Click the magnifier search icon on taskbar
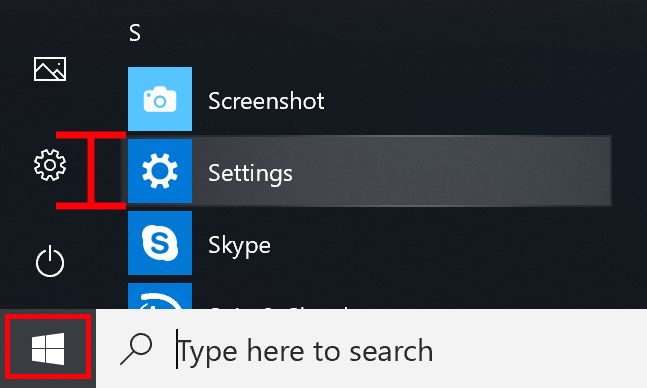 (x=136, y=349)
